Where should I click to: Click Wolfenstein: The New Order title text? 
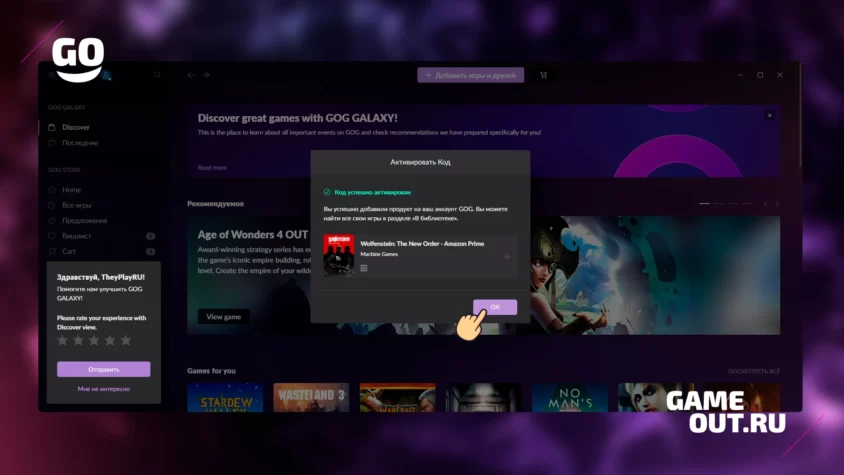(422, 244)
